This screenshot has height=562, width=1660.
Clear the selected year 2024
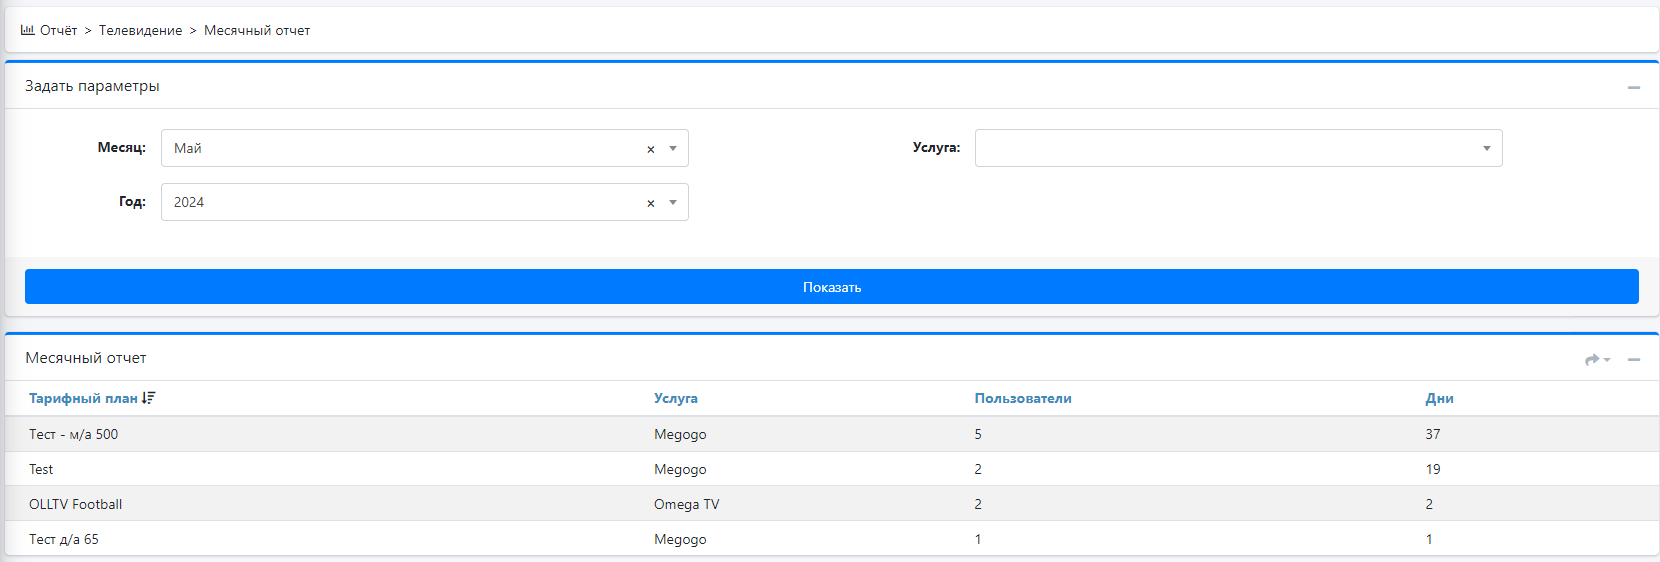pos(650,203)
